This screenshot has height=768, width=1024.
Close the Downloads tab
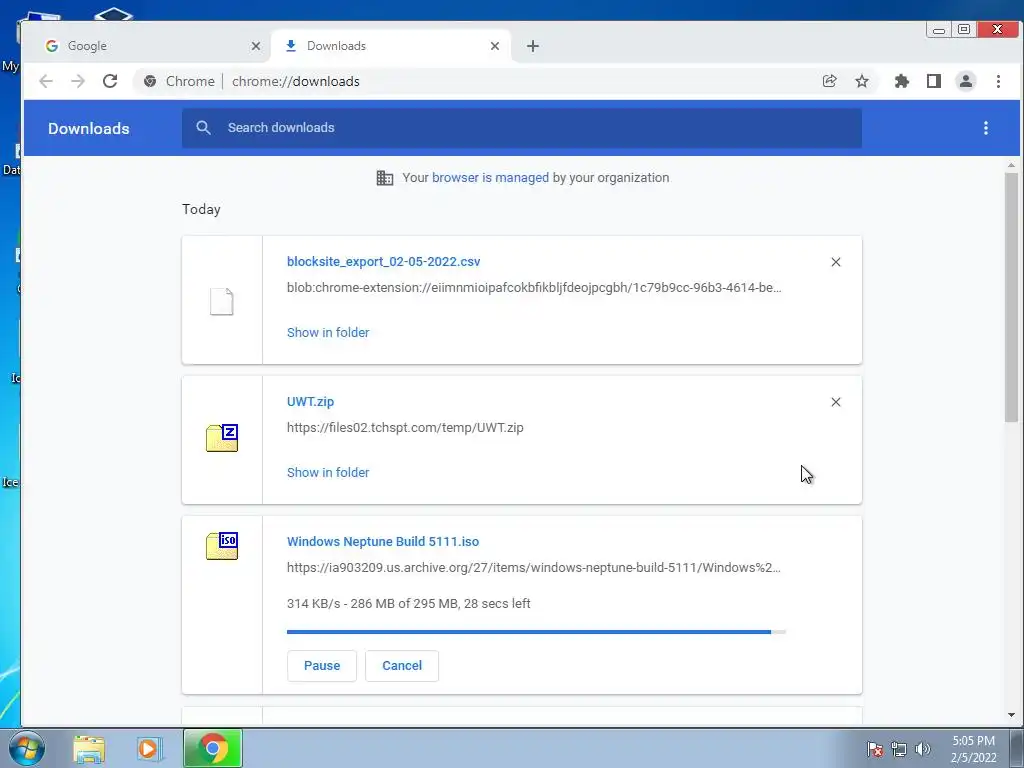point(495,46)
